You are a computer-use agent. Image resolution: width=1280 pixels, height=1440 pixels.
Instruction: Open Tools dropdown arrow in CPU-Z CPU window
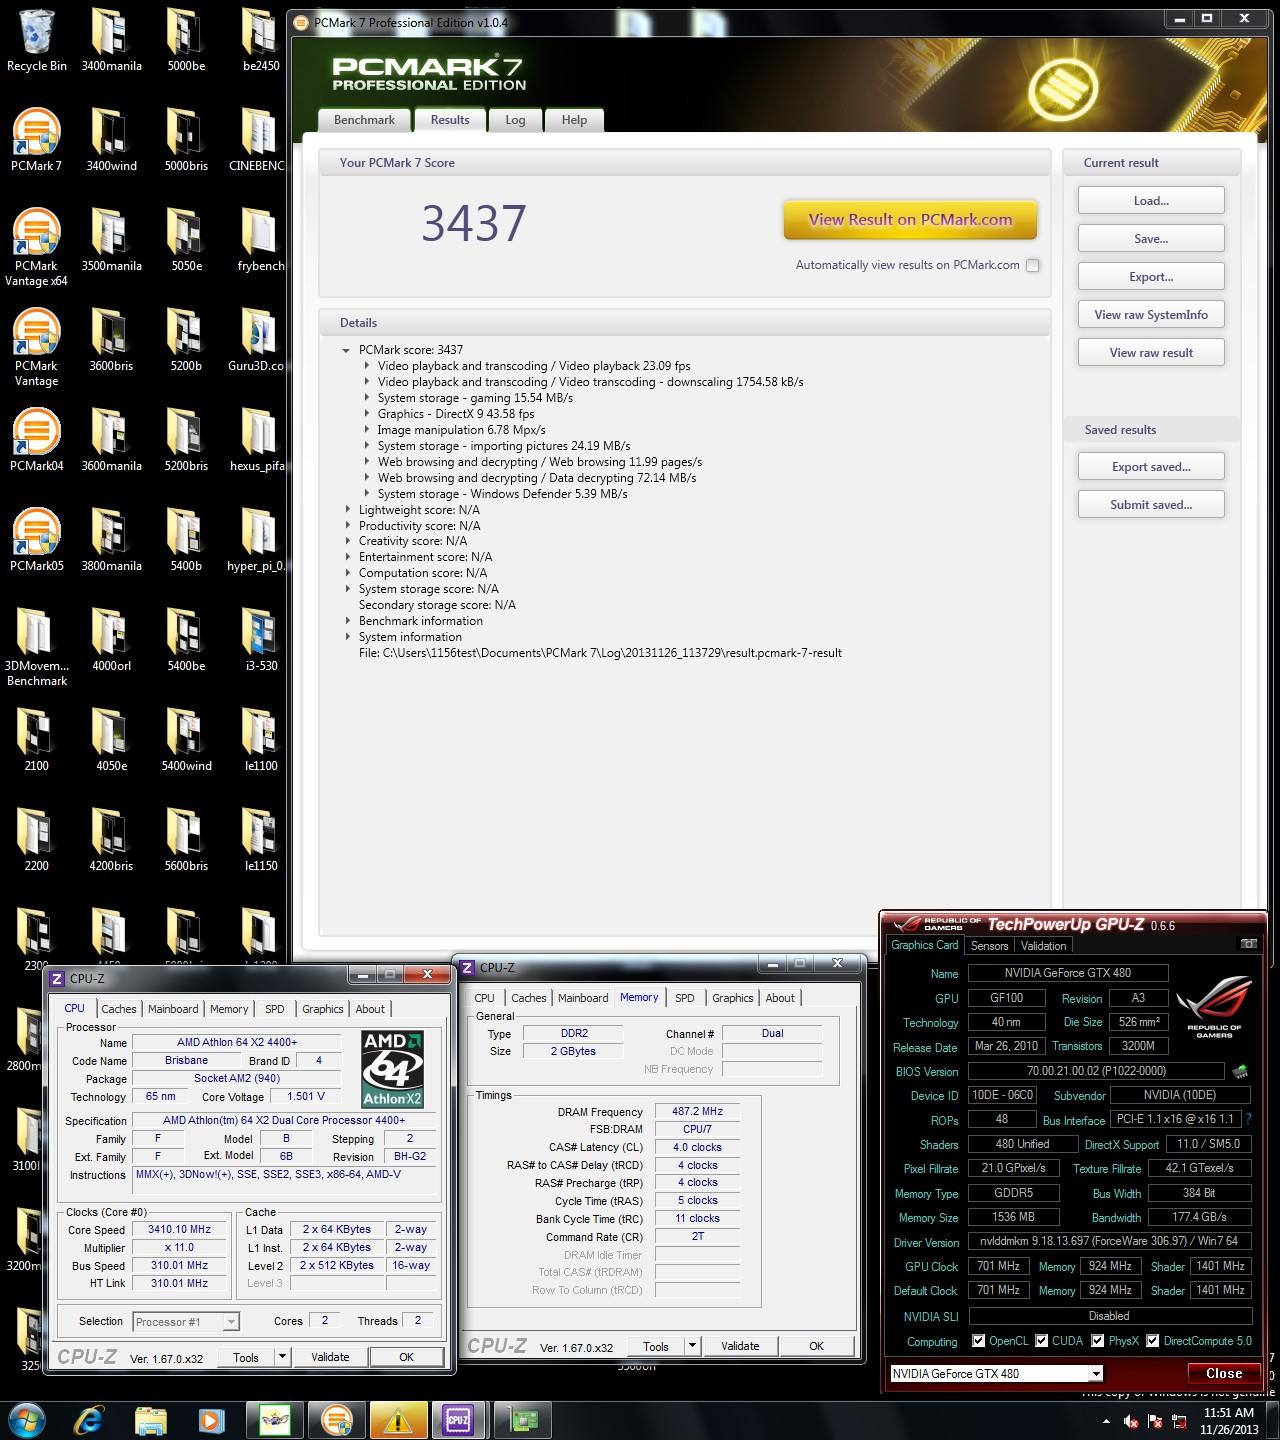click(283, 1357)
